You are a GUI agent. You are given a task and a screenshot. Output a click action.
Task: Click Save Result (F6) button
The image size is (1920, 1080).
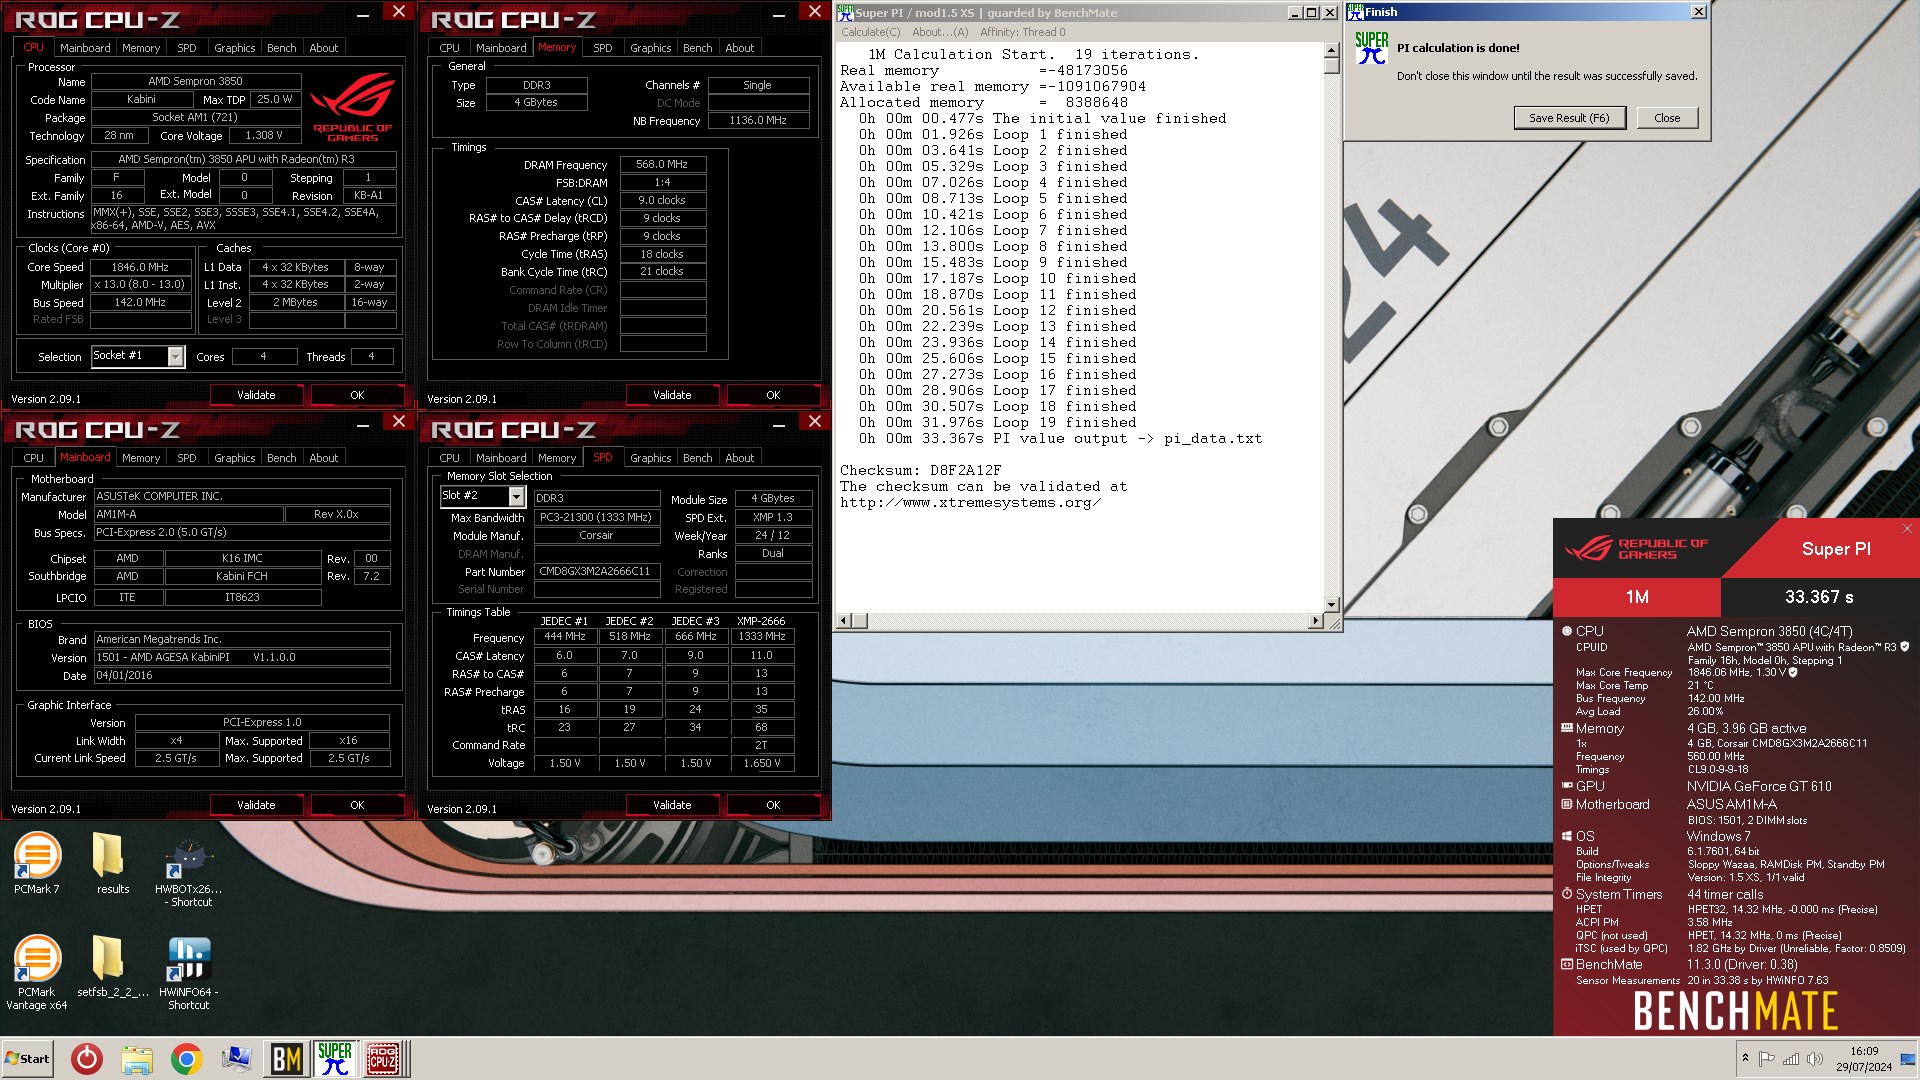pyautogui.click(x=1568, y=118)
